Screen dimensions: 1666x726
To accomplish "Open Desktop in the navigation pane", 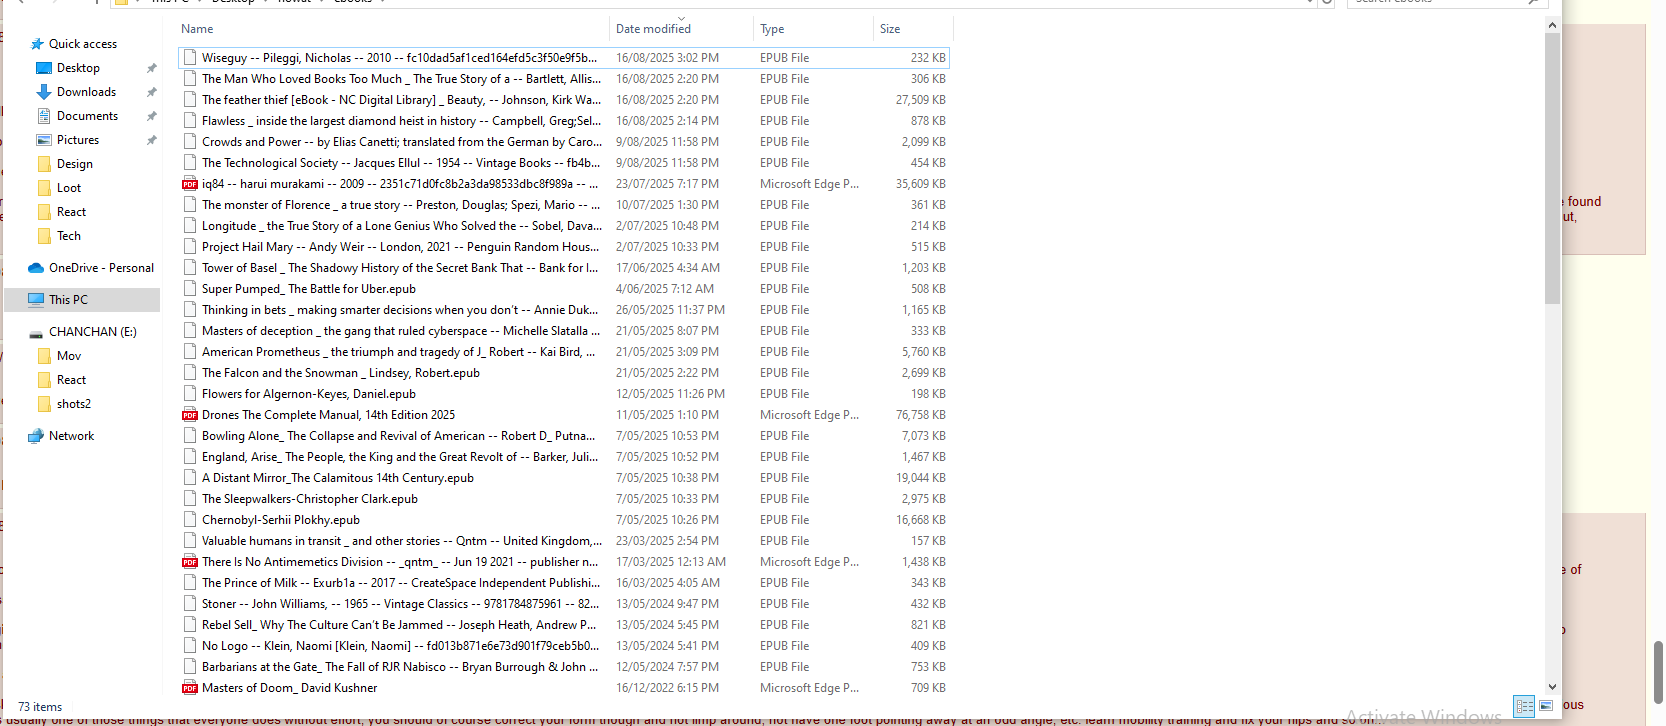I will pos(78,68).
